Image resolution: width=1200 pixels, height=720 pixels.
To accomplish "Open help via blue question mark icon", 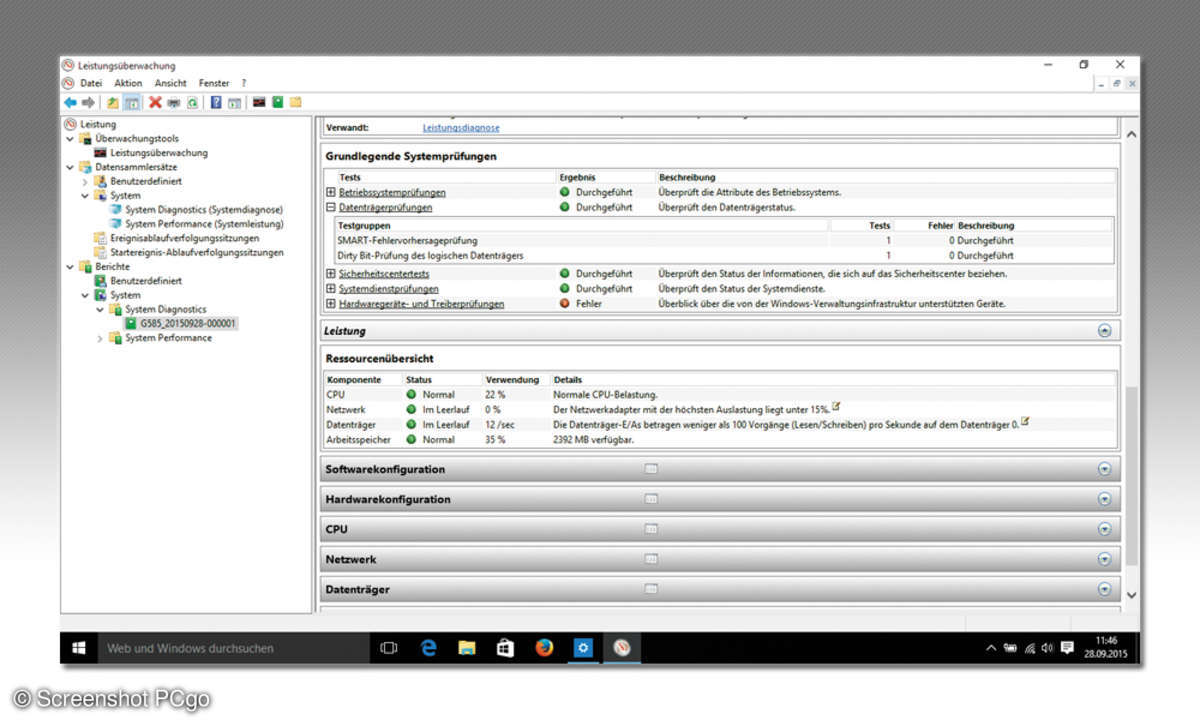I will tap(216, 102).
